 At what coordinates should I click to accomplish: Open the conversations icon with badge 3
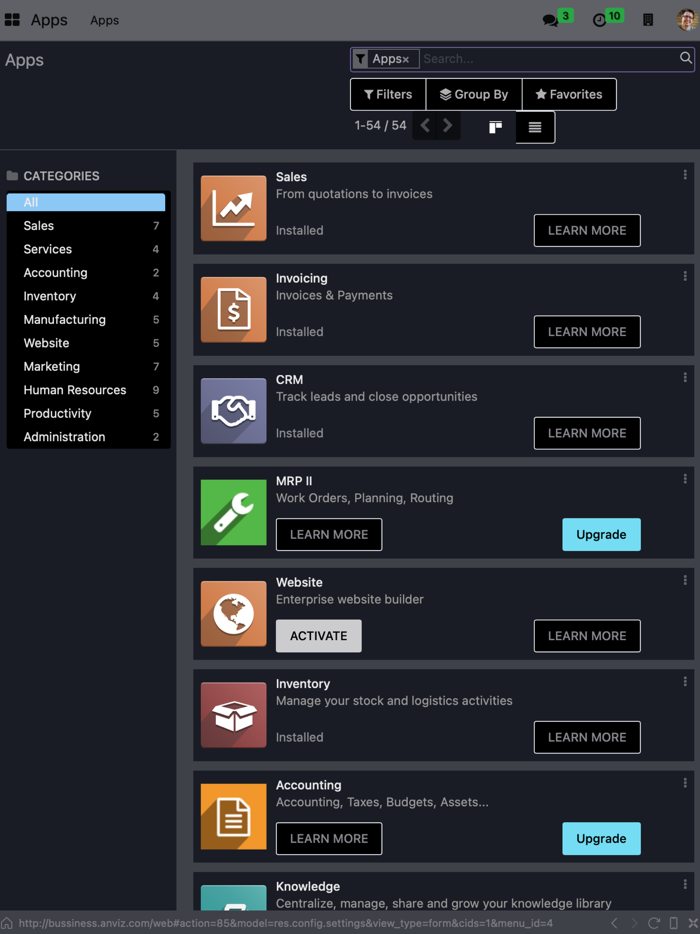550,20
